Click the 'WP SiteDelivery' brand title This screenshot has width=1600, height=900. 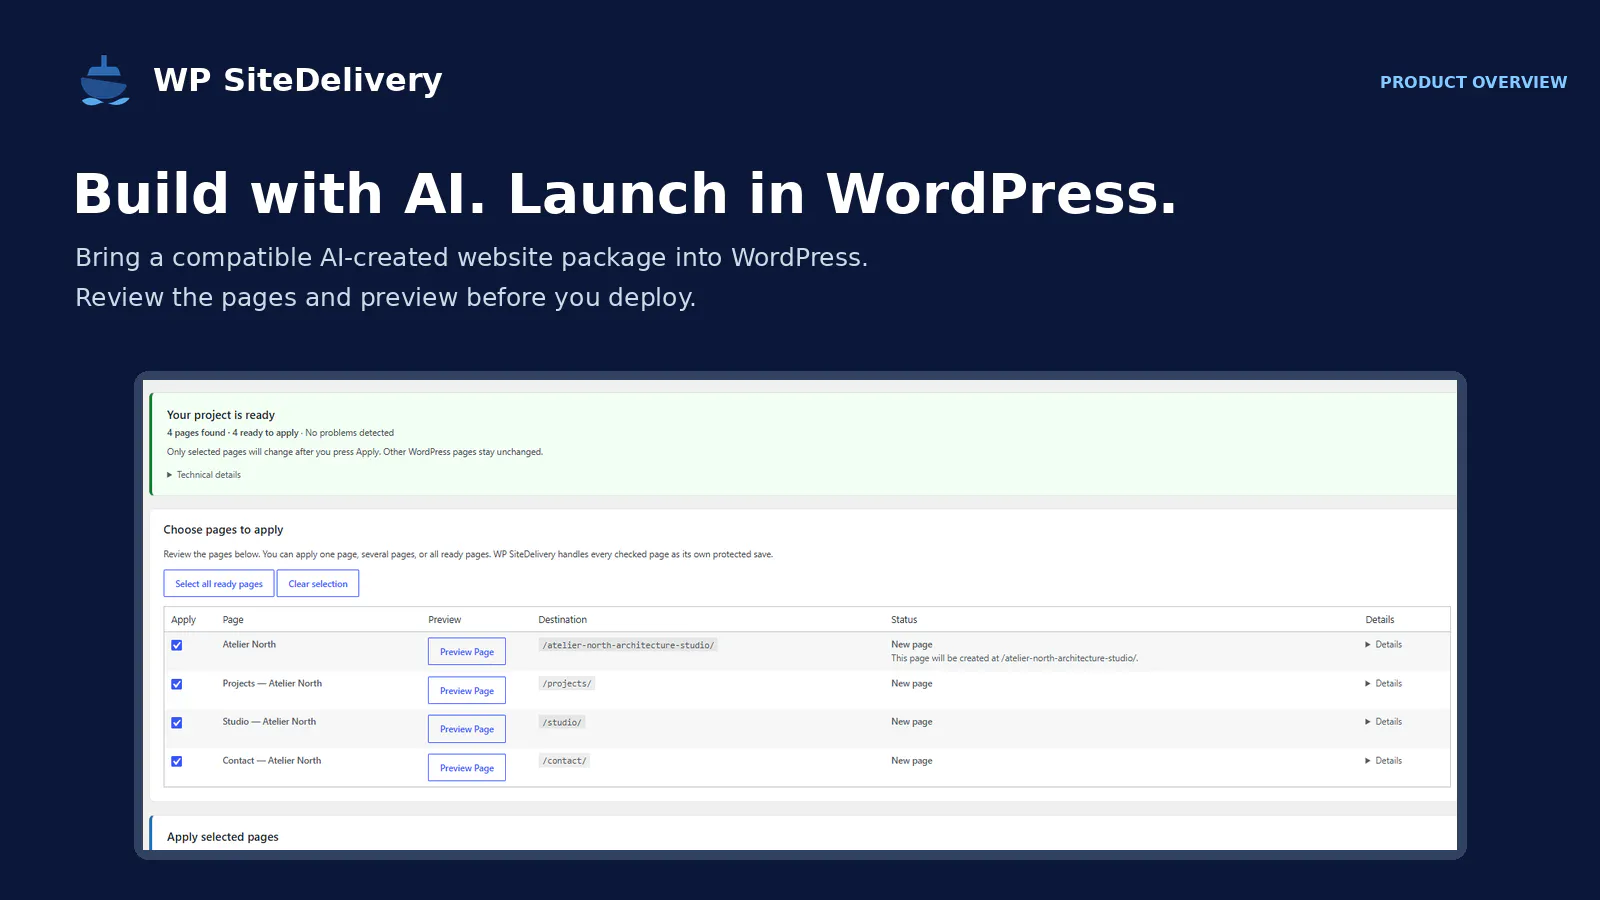298,80
